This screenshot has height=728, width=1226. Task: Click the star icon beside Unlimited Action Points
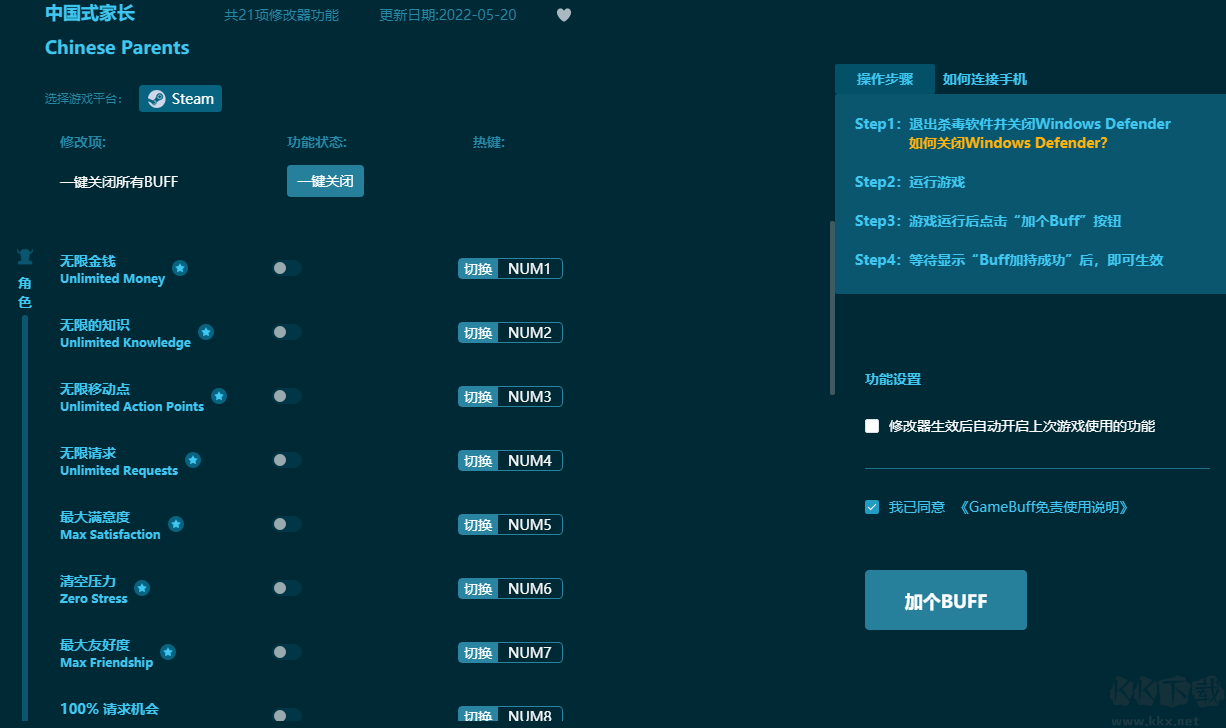click(x=218, y=396)
